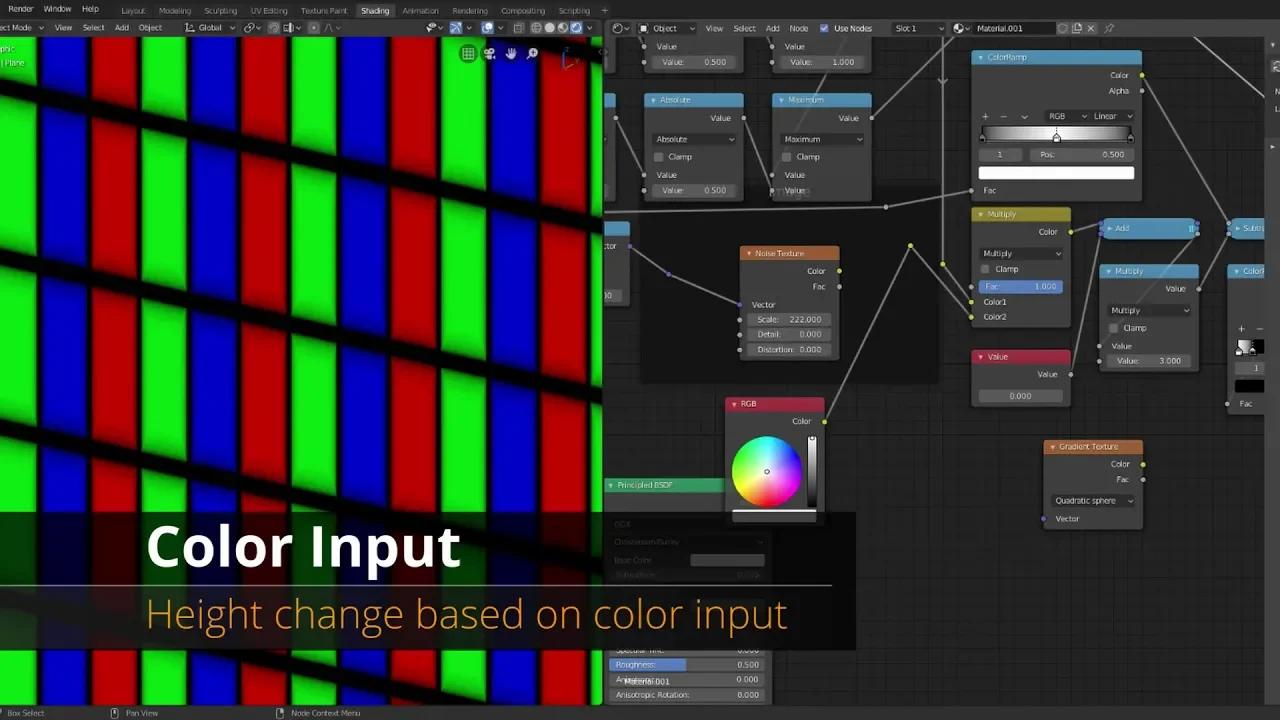Click the hand pan icon in the viewport

511,54
